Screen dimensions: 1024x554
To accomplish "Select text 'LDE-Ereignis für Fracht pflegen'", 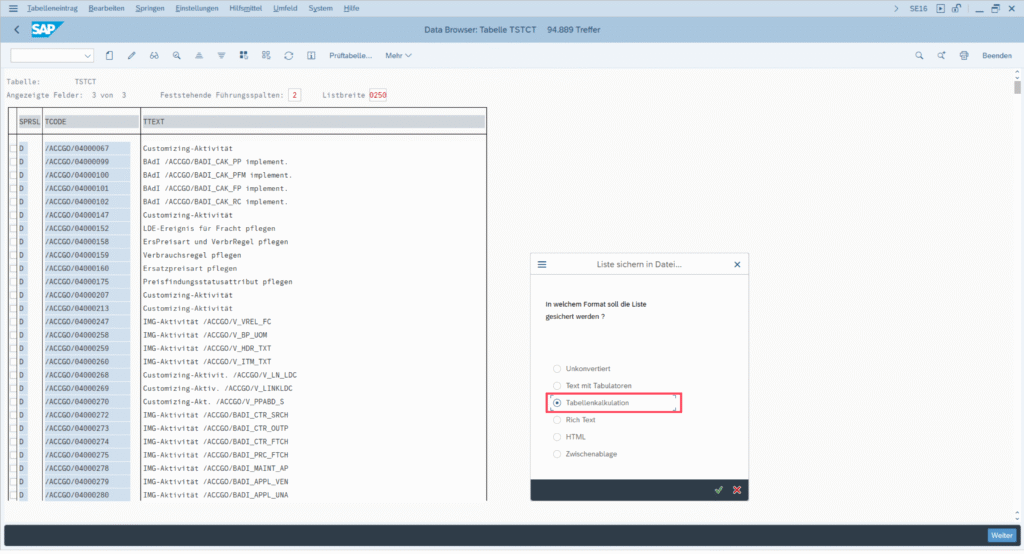I will [x=209, y=228].
